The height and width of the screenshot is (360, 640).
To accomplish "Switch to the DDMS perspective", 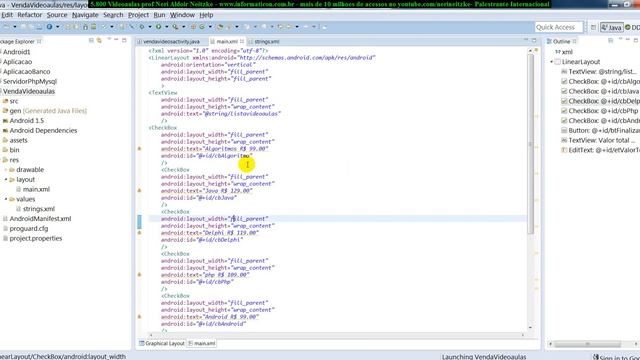I will coord(633,27).
